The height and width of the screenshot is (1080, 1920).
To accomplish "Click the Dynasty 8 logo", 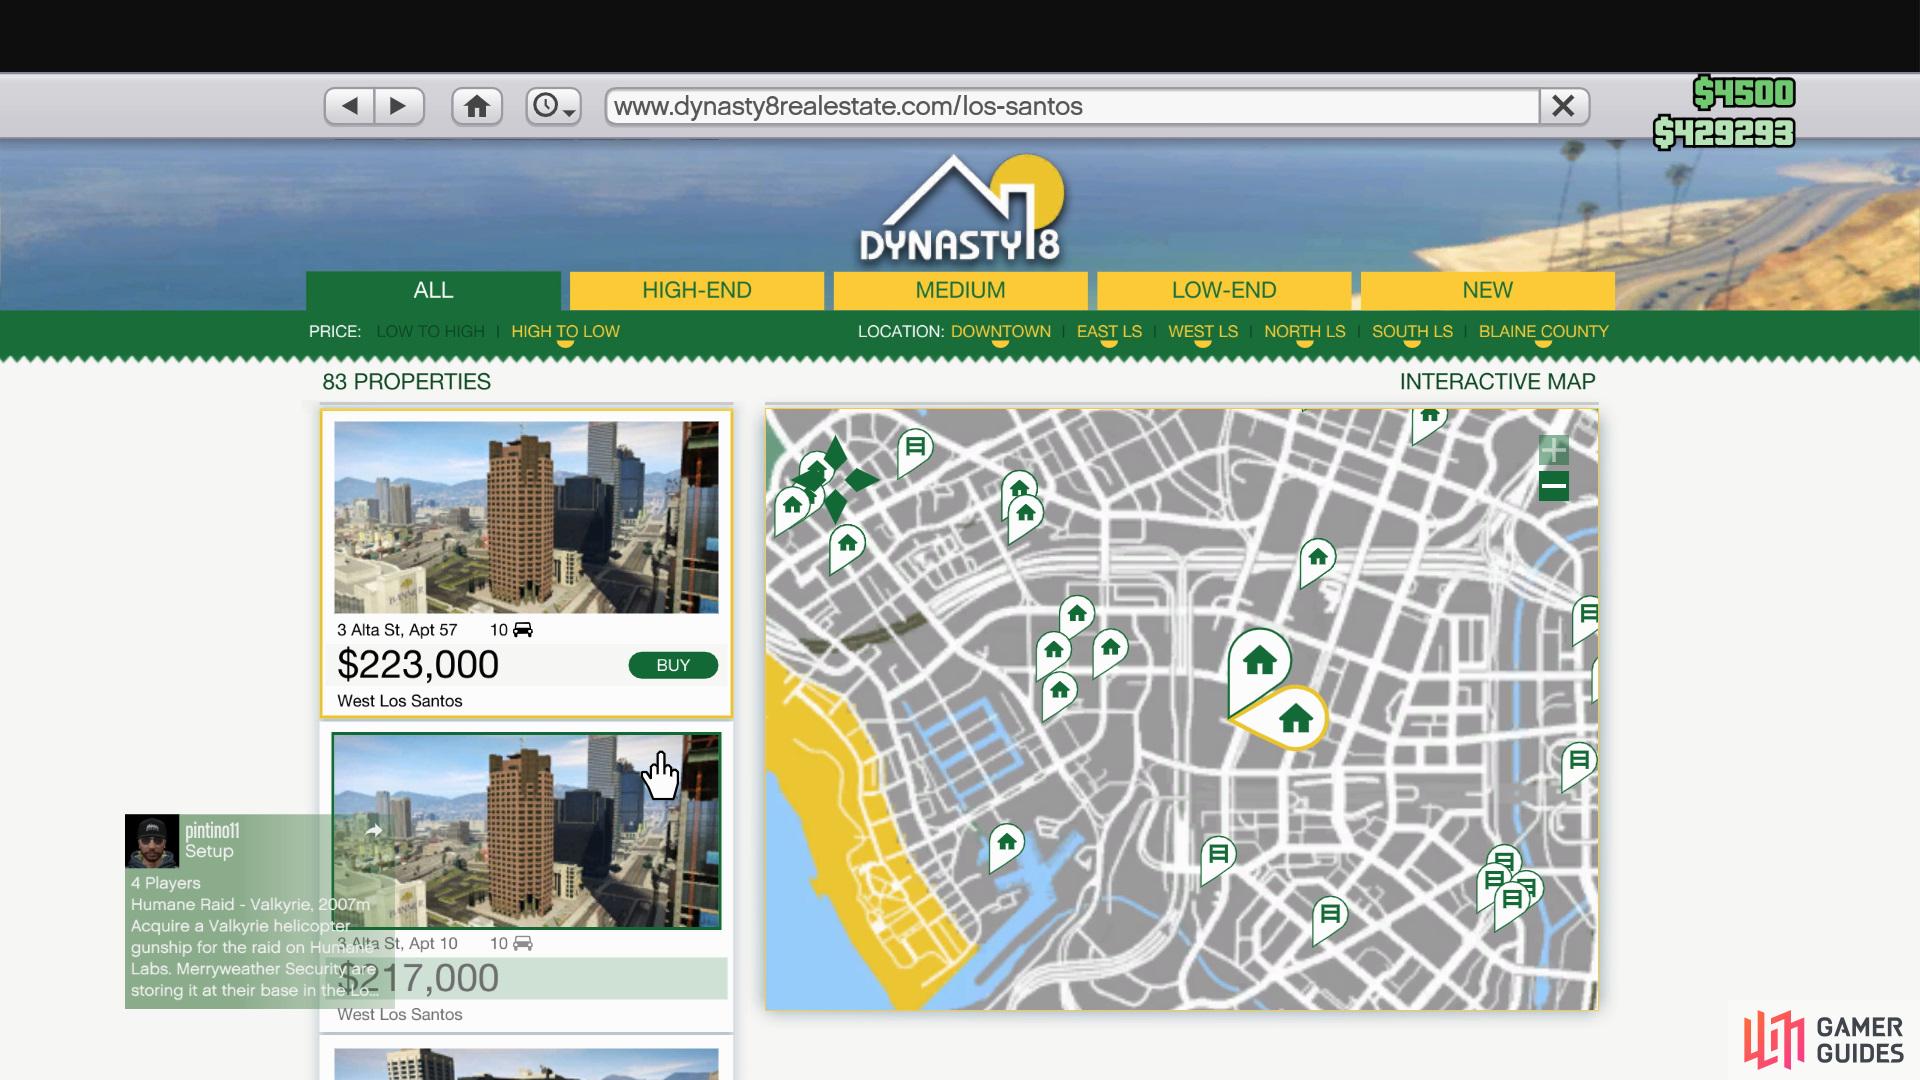I will (961, 209).
